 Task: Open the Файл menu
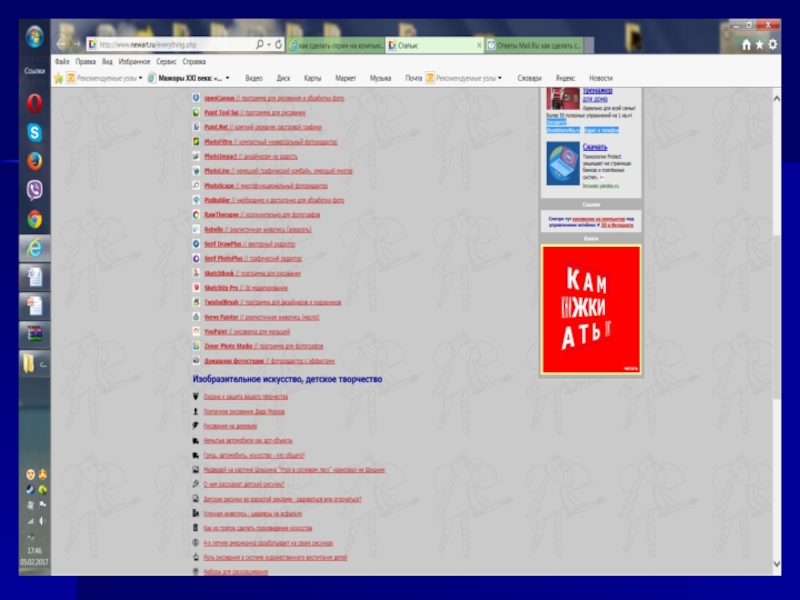(x=62, y=62)
